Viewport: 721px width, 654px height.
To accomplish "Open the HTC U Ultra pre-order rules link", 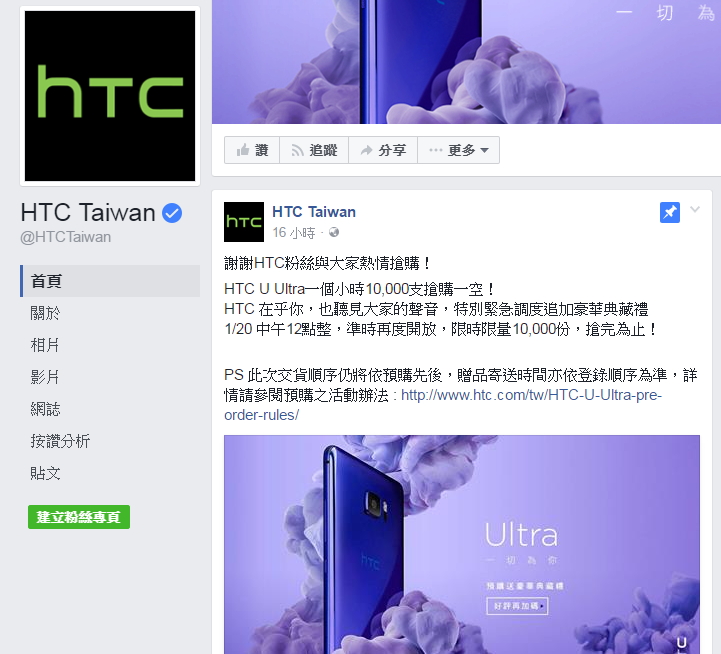I will (x=443, y=405).
